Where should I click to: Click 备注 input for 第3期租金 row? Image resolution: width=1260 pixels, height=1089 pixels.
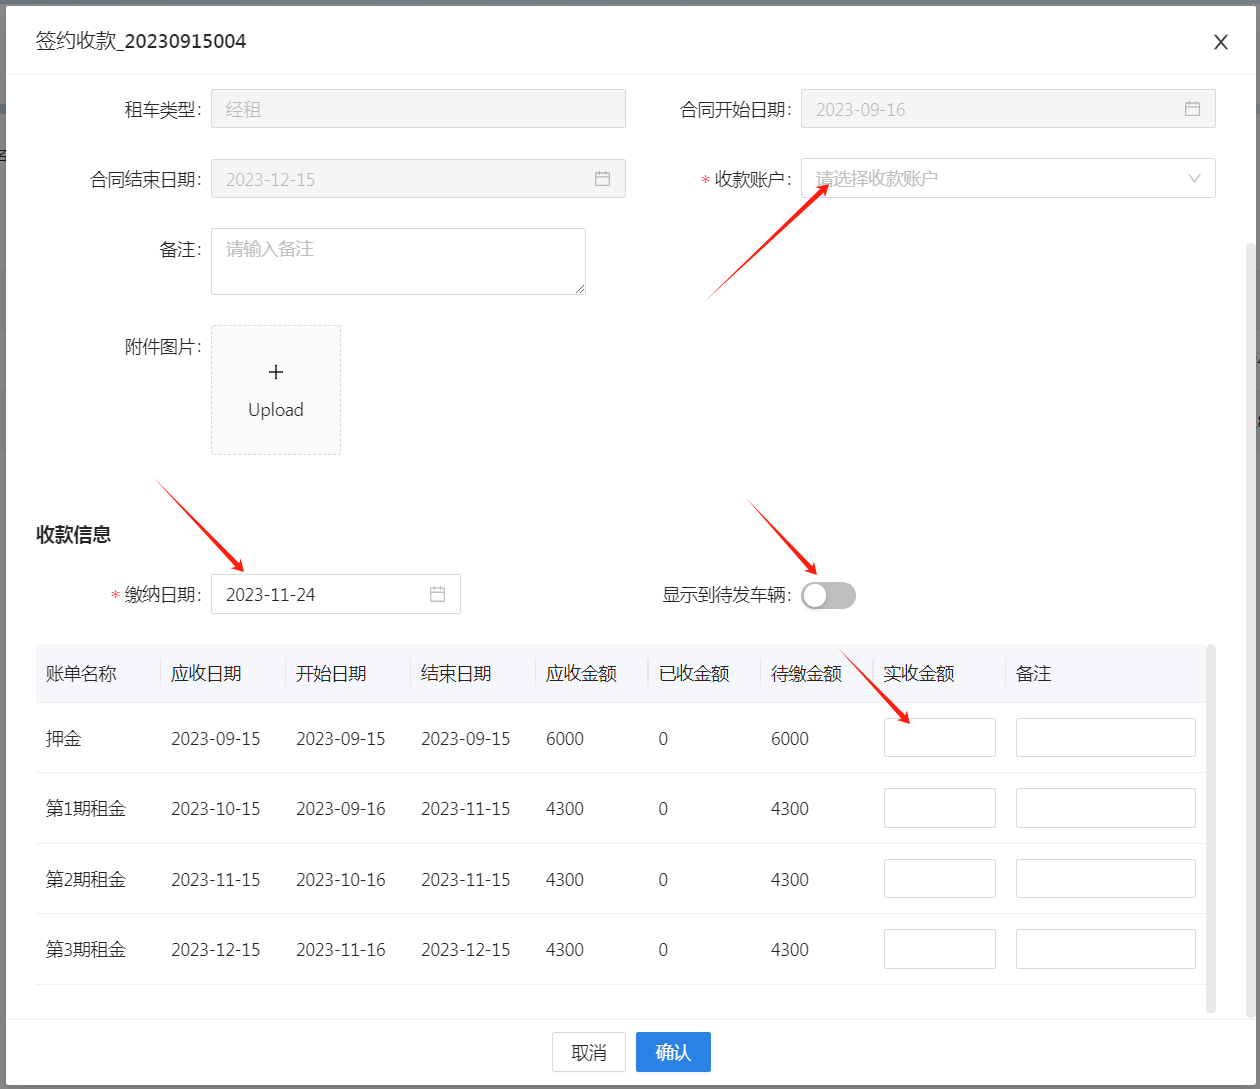(1105, 949)
